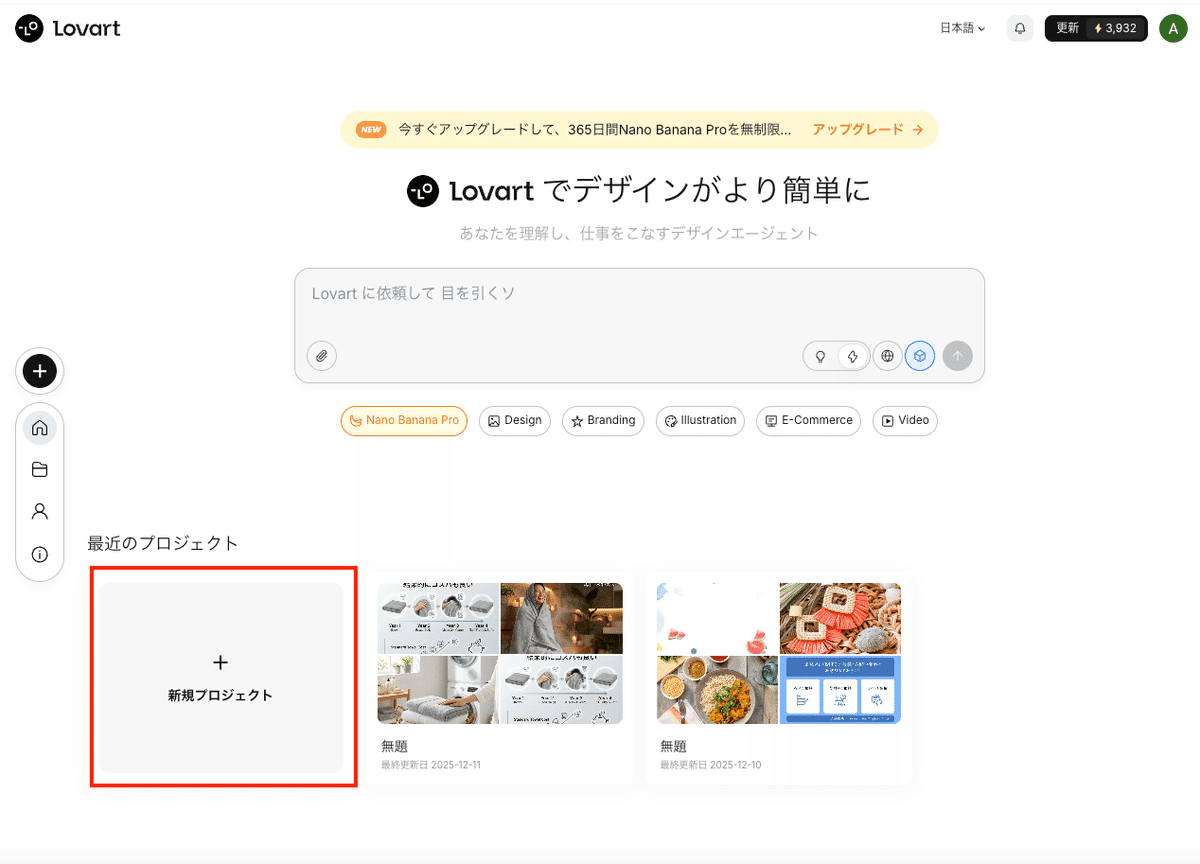The image size is (1200, 864).
Task: Open the account avatar menu
Action: (1173, 29)
